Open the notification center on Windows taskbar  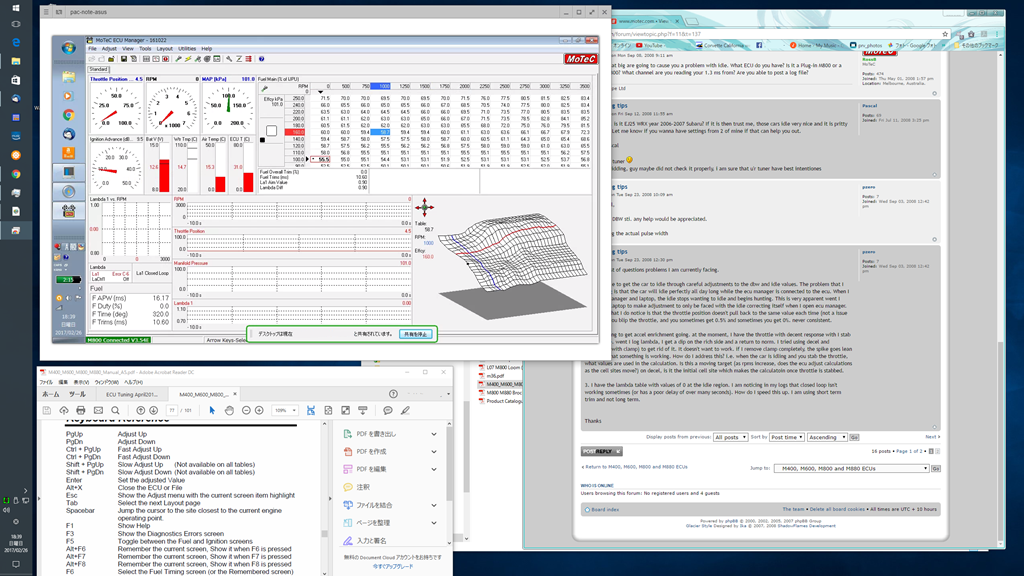pyautogui.click(x=16, y=564)
